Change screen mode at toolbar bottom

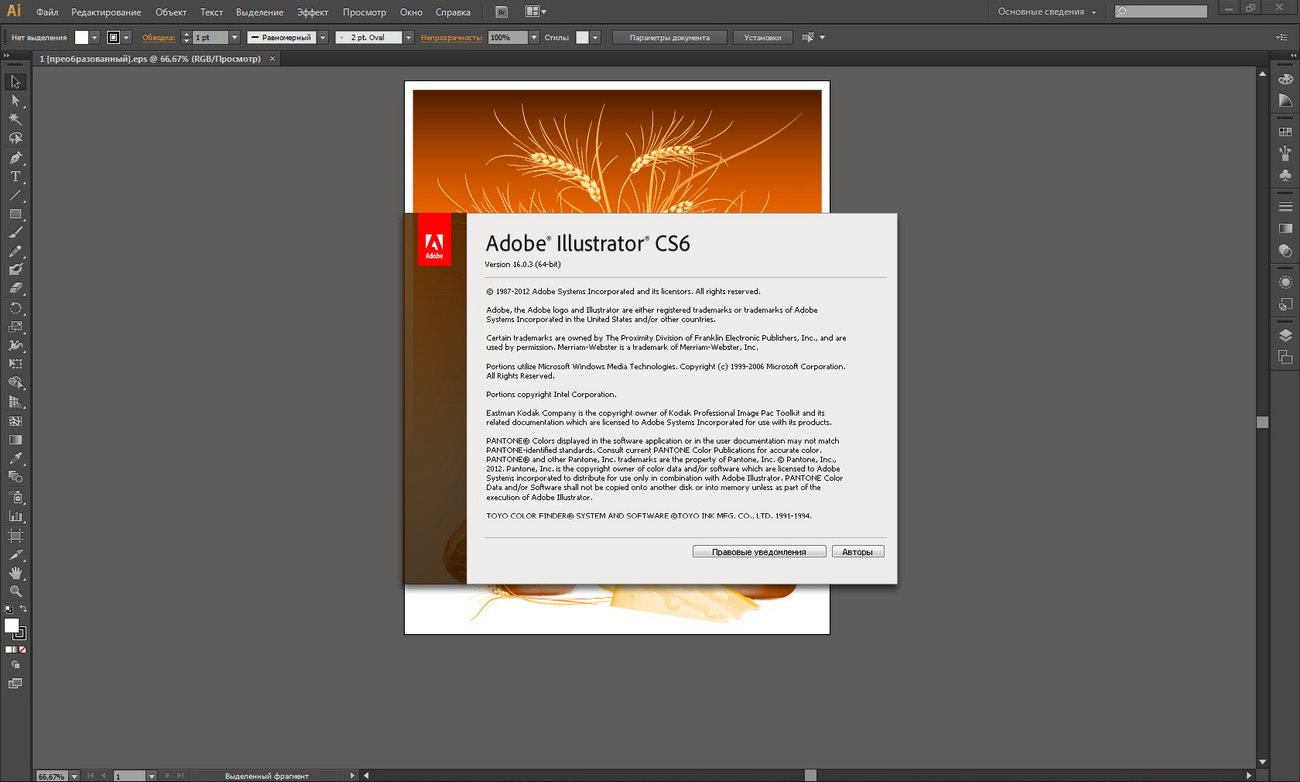[15, 684]
